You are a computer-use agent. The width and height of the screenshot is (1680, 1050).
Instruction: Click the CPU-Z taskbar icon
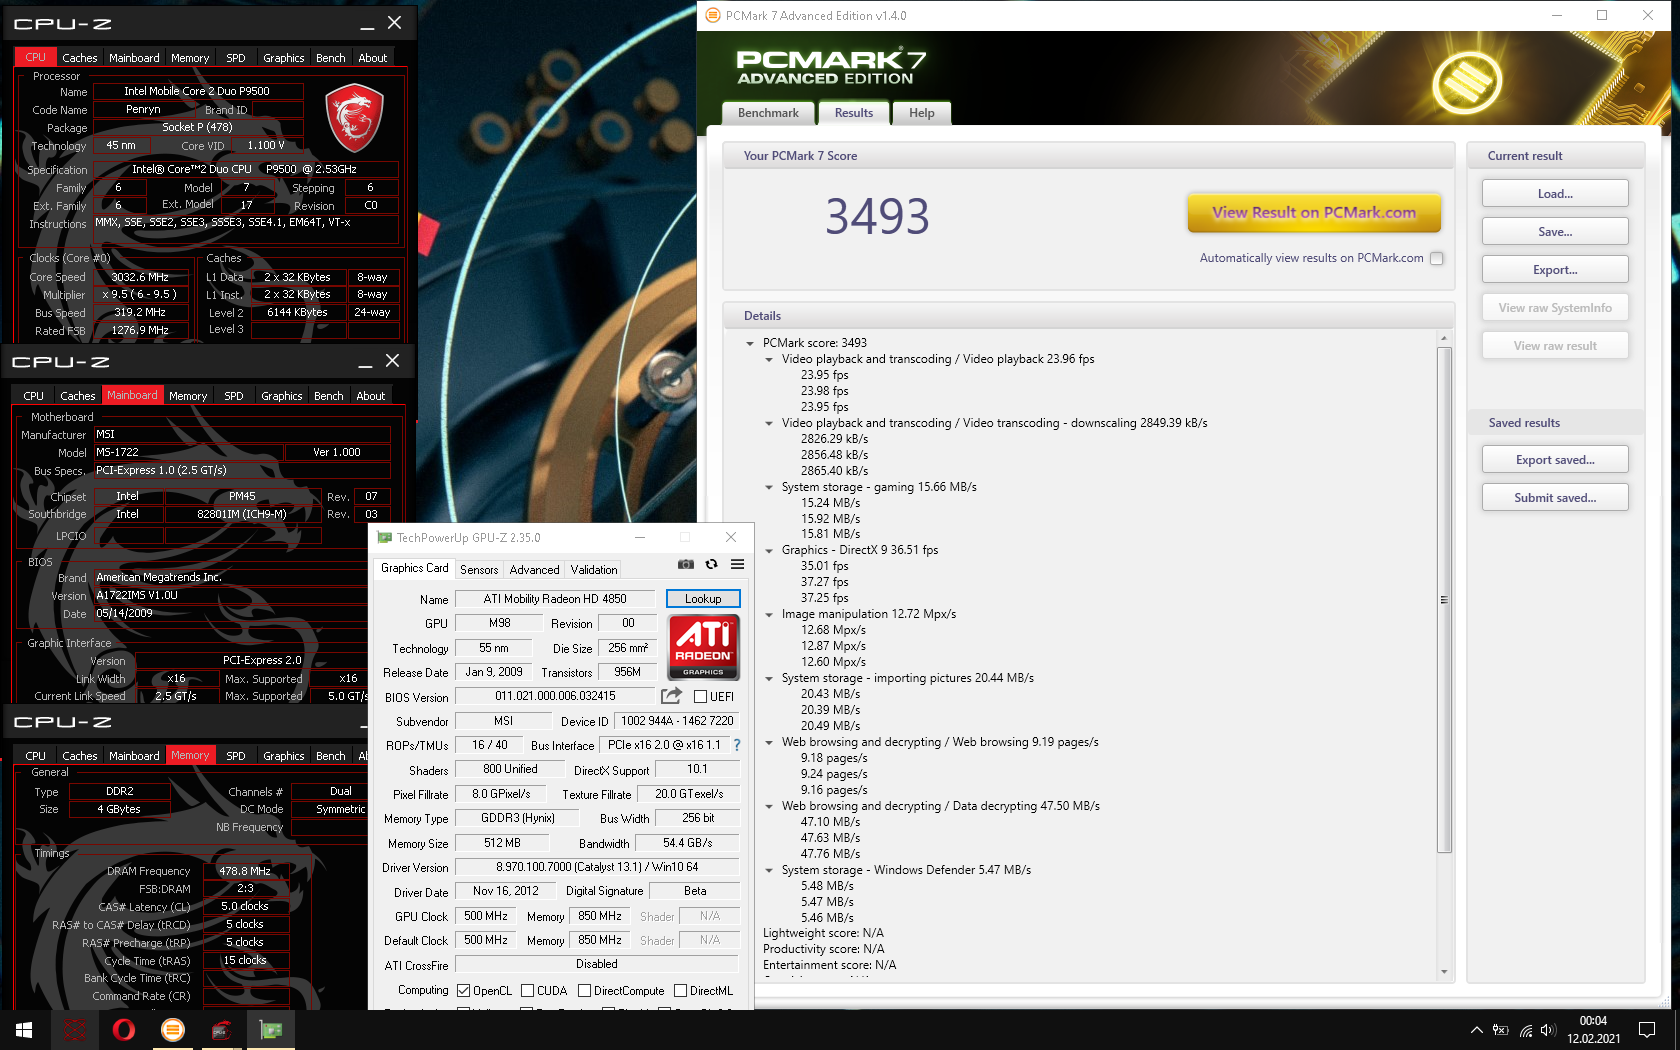point(221,1030)
